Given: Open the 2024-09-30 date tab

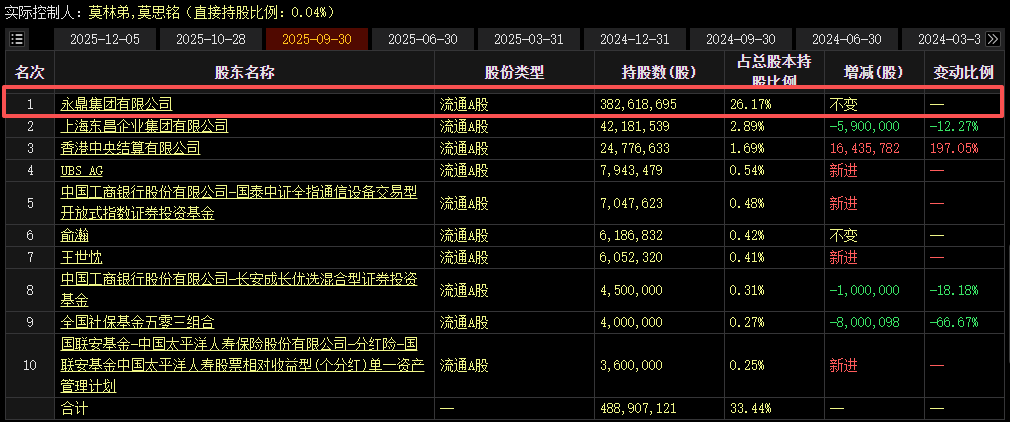Looking at the screenshot, I should click(741, 39).
